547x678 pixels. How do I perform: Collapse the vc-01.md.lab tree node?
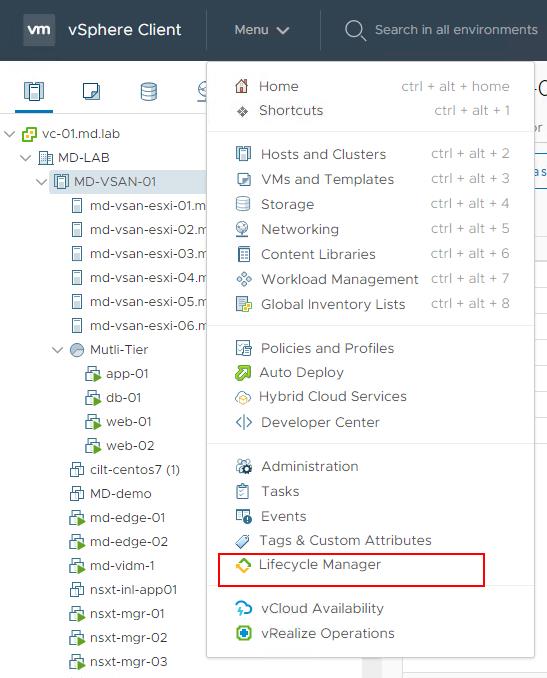click(x=10, y=134)
